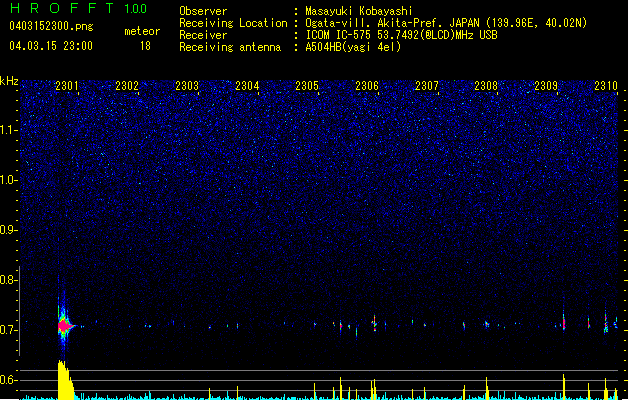The image size is (629, 400).
Task: Click the 'meteor' label
Action: pos(142,31)
